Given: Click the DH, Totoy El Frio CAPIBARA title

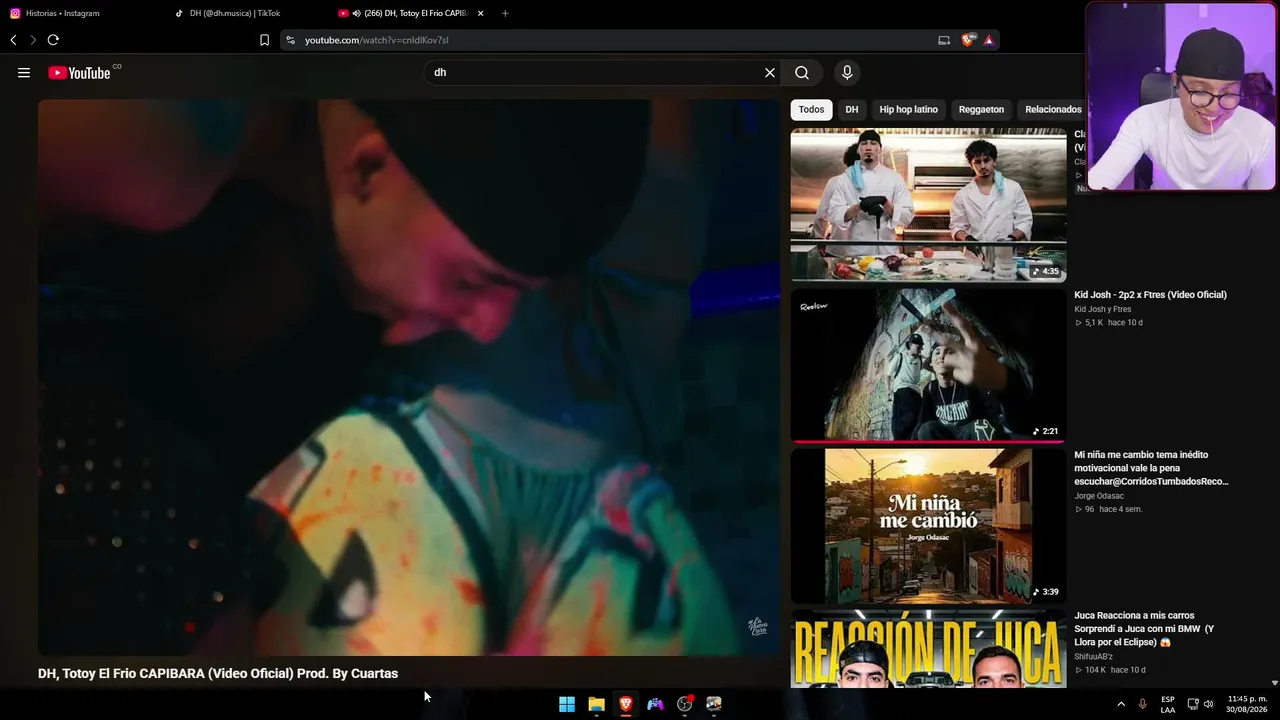Looking at the screenshot, I should tap(218, 674).
